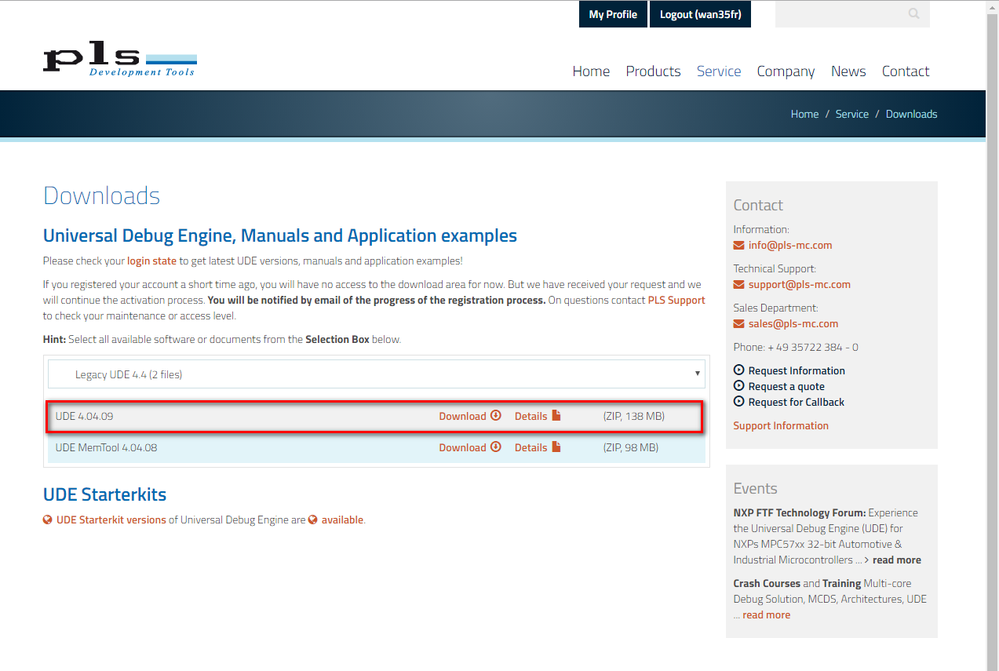This screenshot has height=671, width=999.
Task: Click Downloads in the breadcrumb
Action: tap(911, 114)
